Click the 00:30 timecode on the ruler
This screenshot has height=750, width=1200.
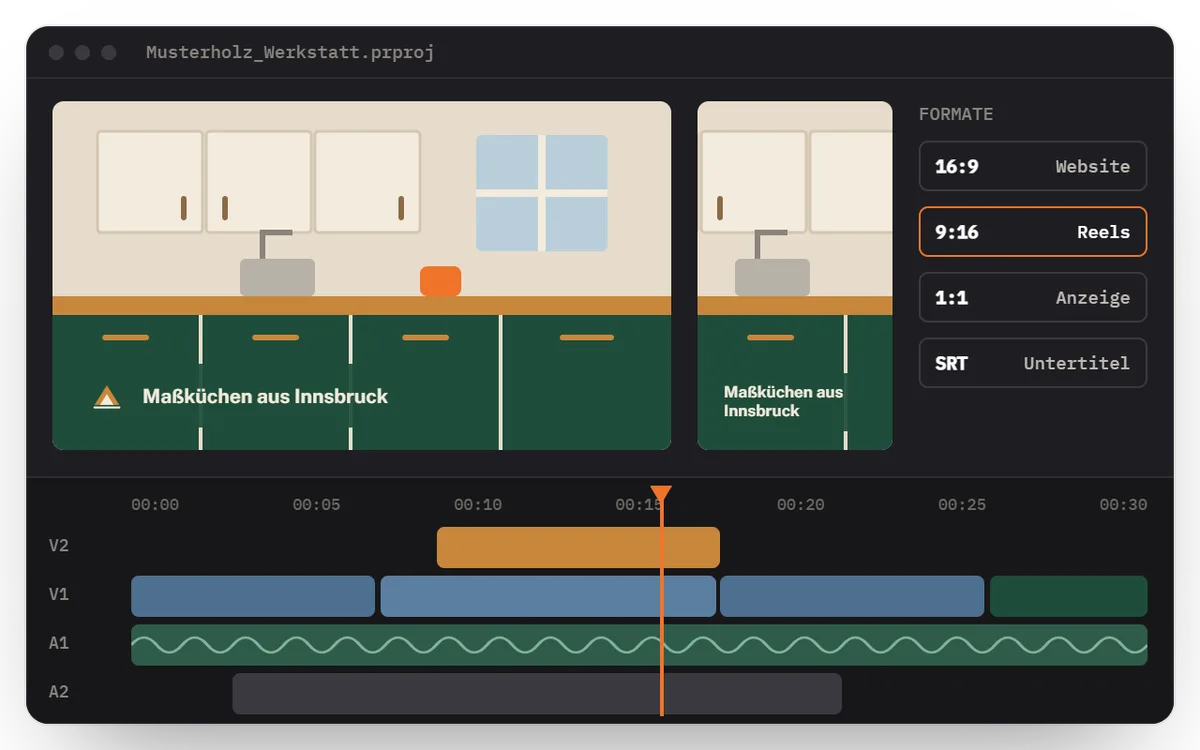pos(1123,505)
